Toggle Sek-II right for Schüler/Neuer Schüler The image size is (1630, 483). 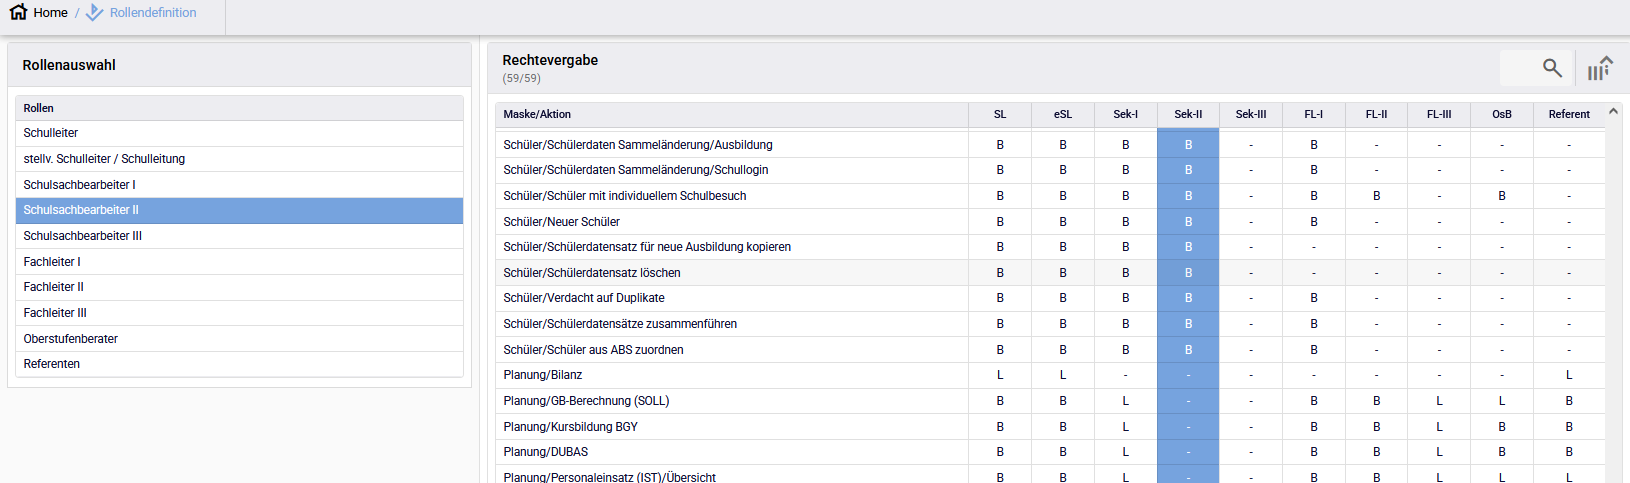(1188, 222)
